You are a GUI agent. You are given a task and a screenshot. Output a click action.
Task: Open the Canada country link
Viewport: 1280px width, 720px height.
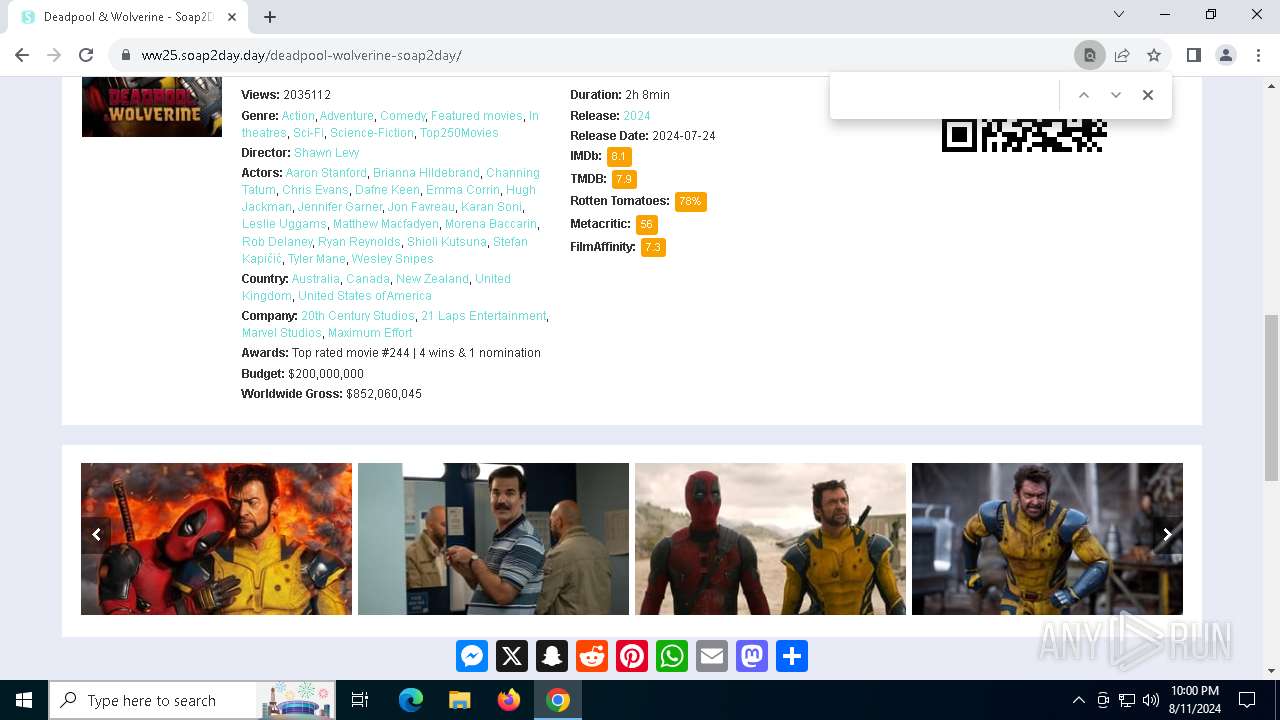pos(368,279)
